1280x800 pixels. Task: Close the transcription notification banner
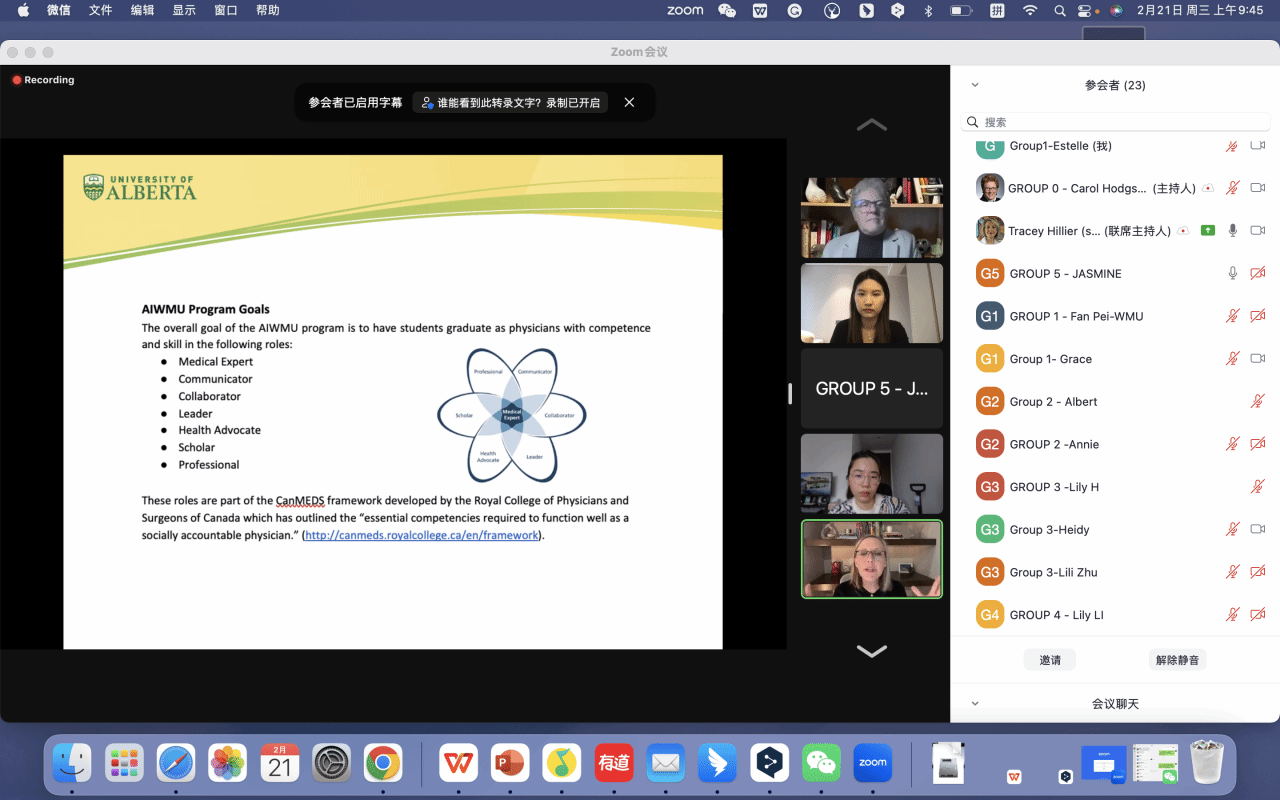click(x=629, y=102)
